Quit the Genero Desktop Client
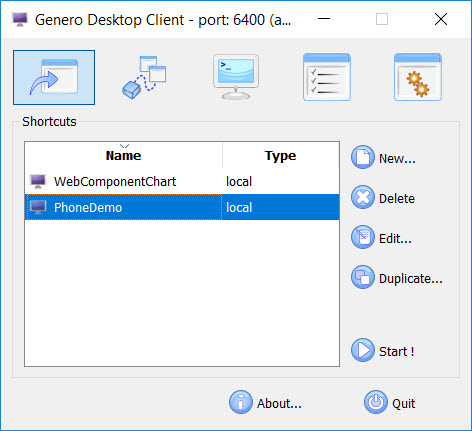472x431 pixels. pos(390,402)
